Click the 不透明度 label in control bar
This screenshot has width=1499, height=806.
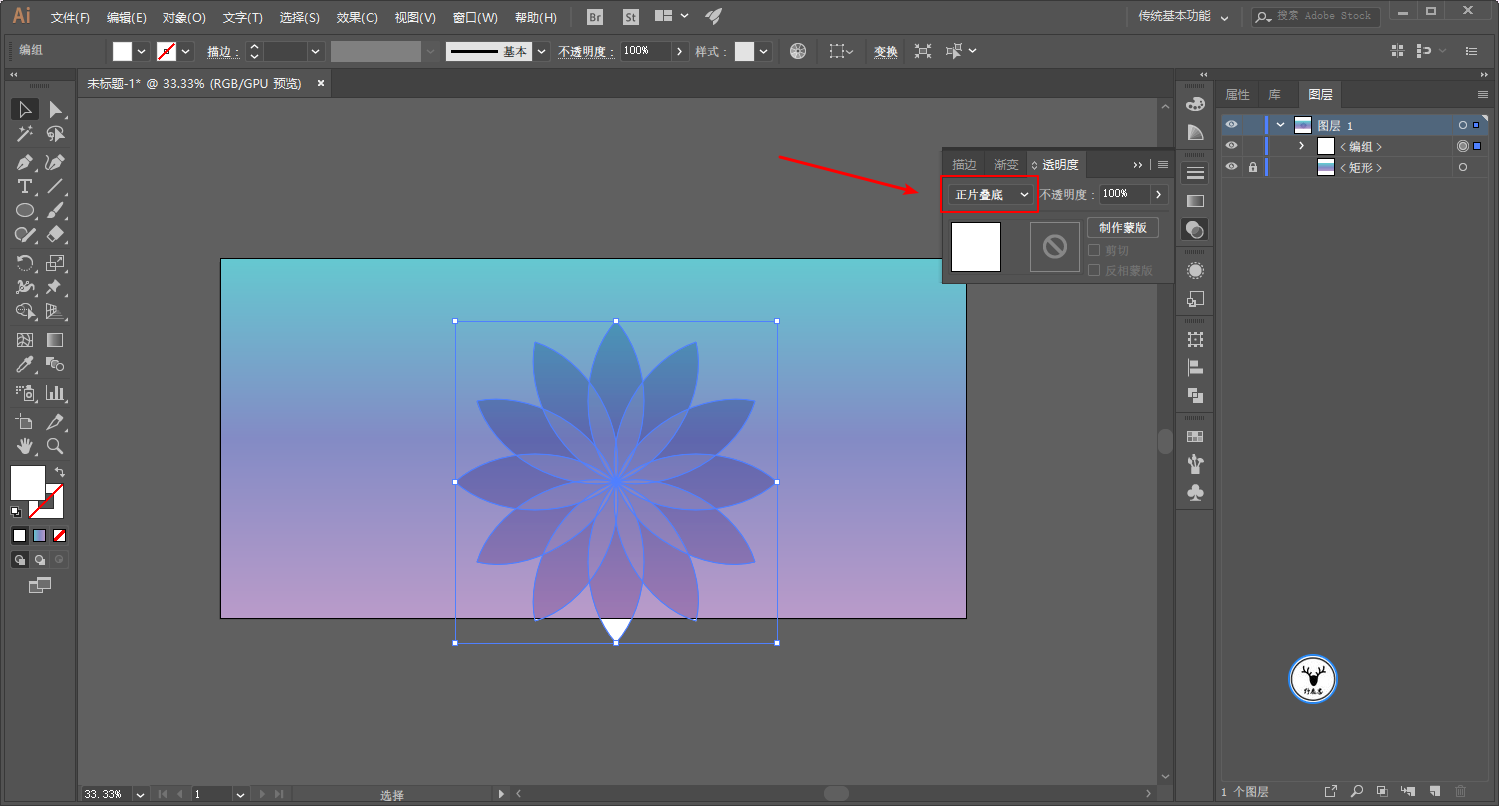tap(585, 51)
